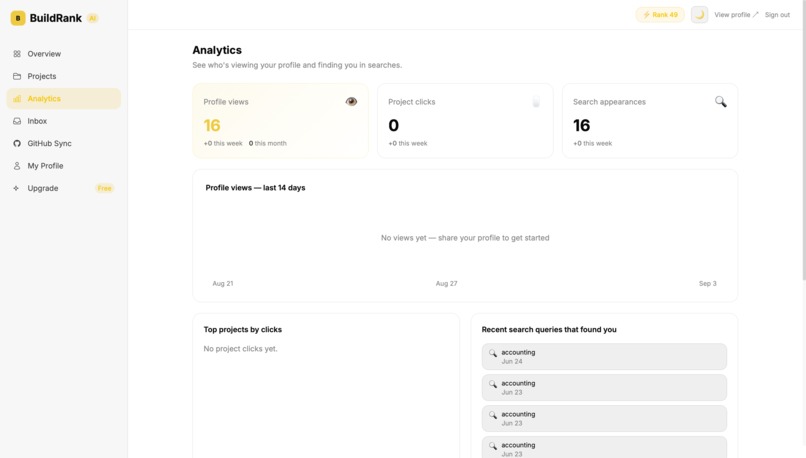Open View profile link
This screenshot has height=458, width=806.
(x=736, y=15)
